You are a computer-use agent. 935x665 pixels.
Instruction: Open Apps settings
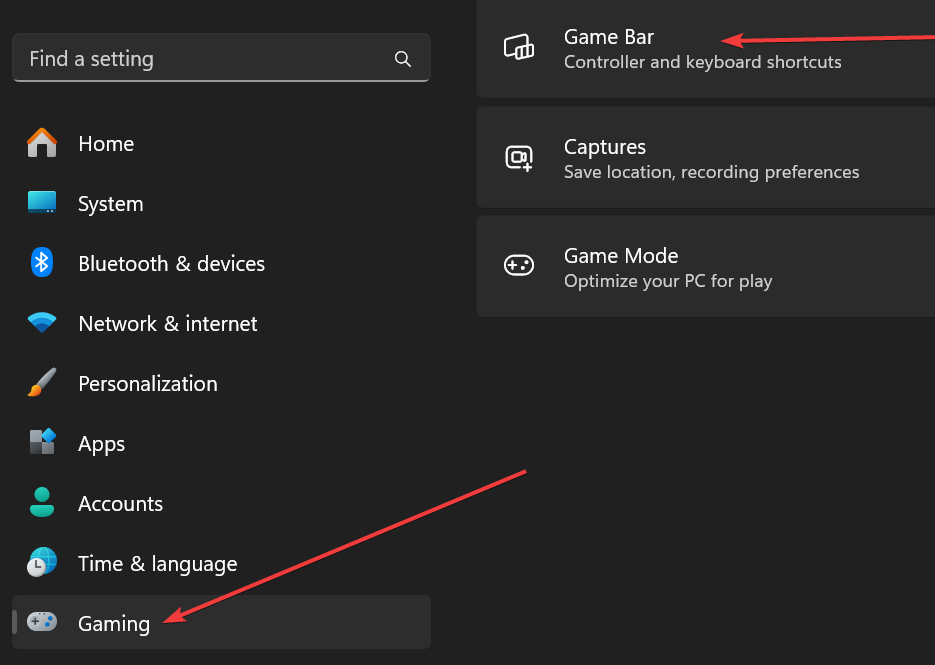click(221, 444)
